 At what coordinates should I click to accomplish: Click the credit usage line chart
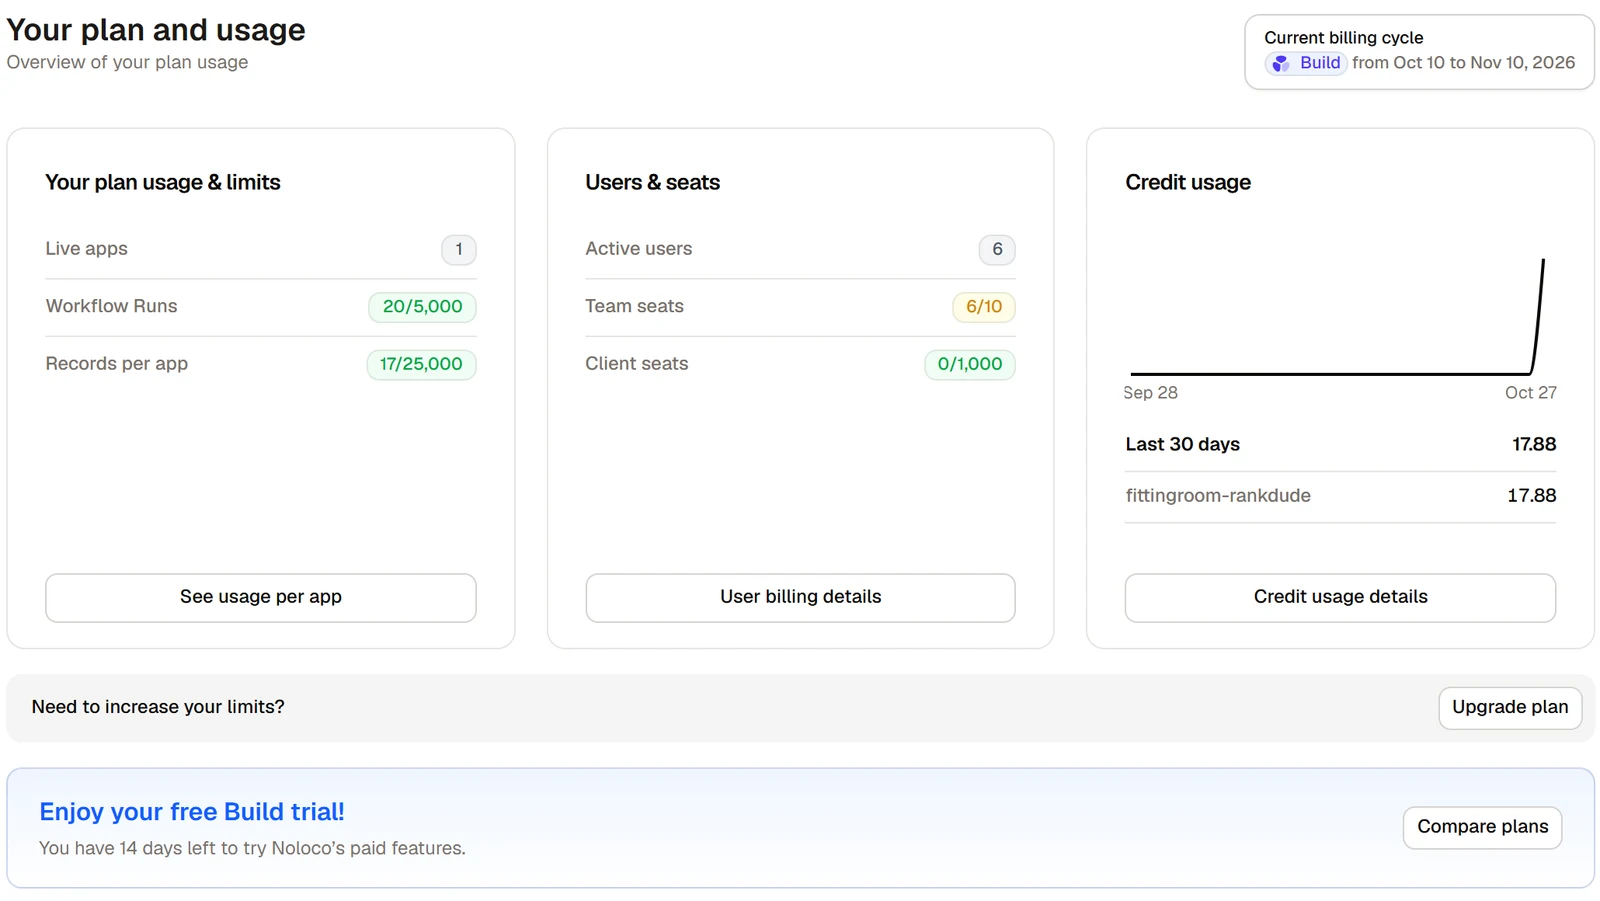click(x=1339, y=317)
